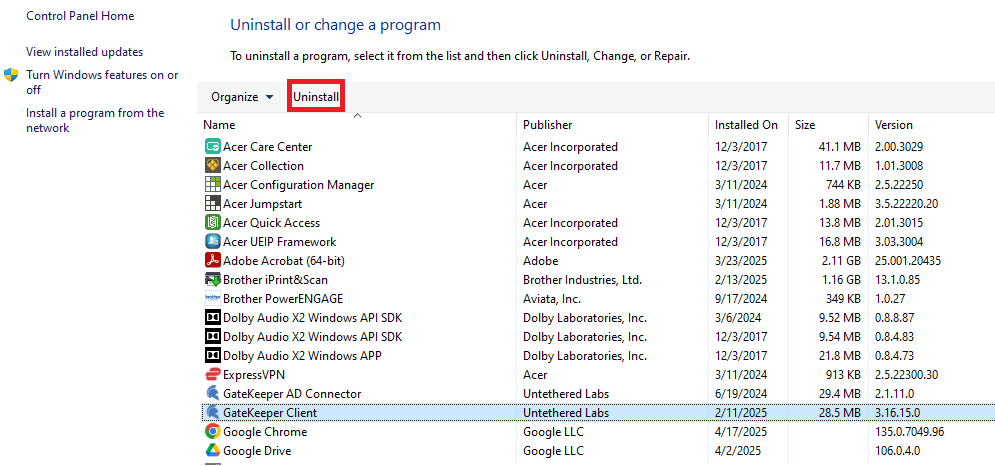Viewport: 995px width, 466px height.
Task: Click publisher Aviata, Inc.
Action: (552, 299)
